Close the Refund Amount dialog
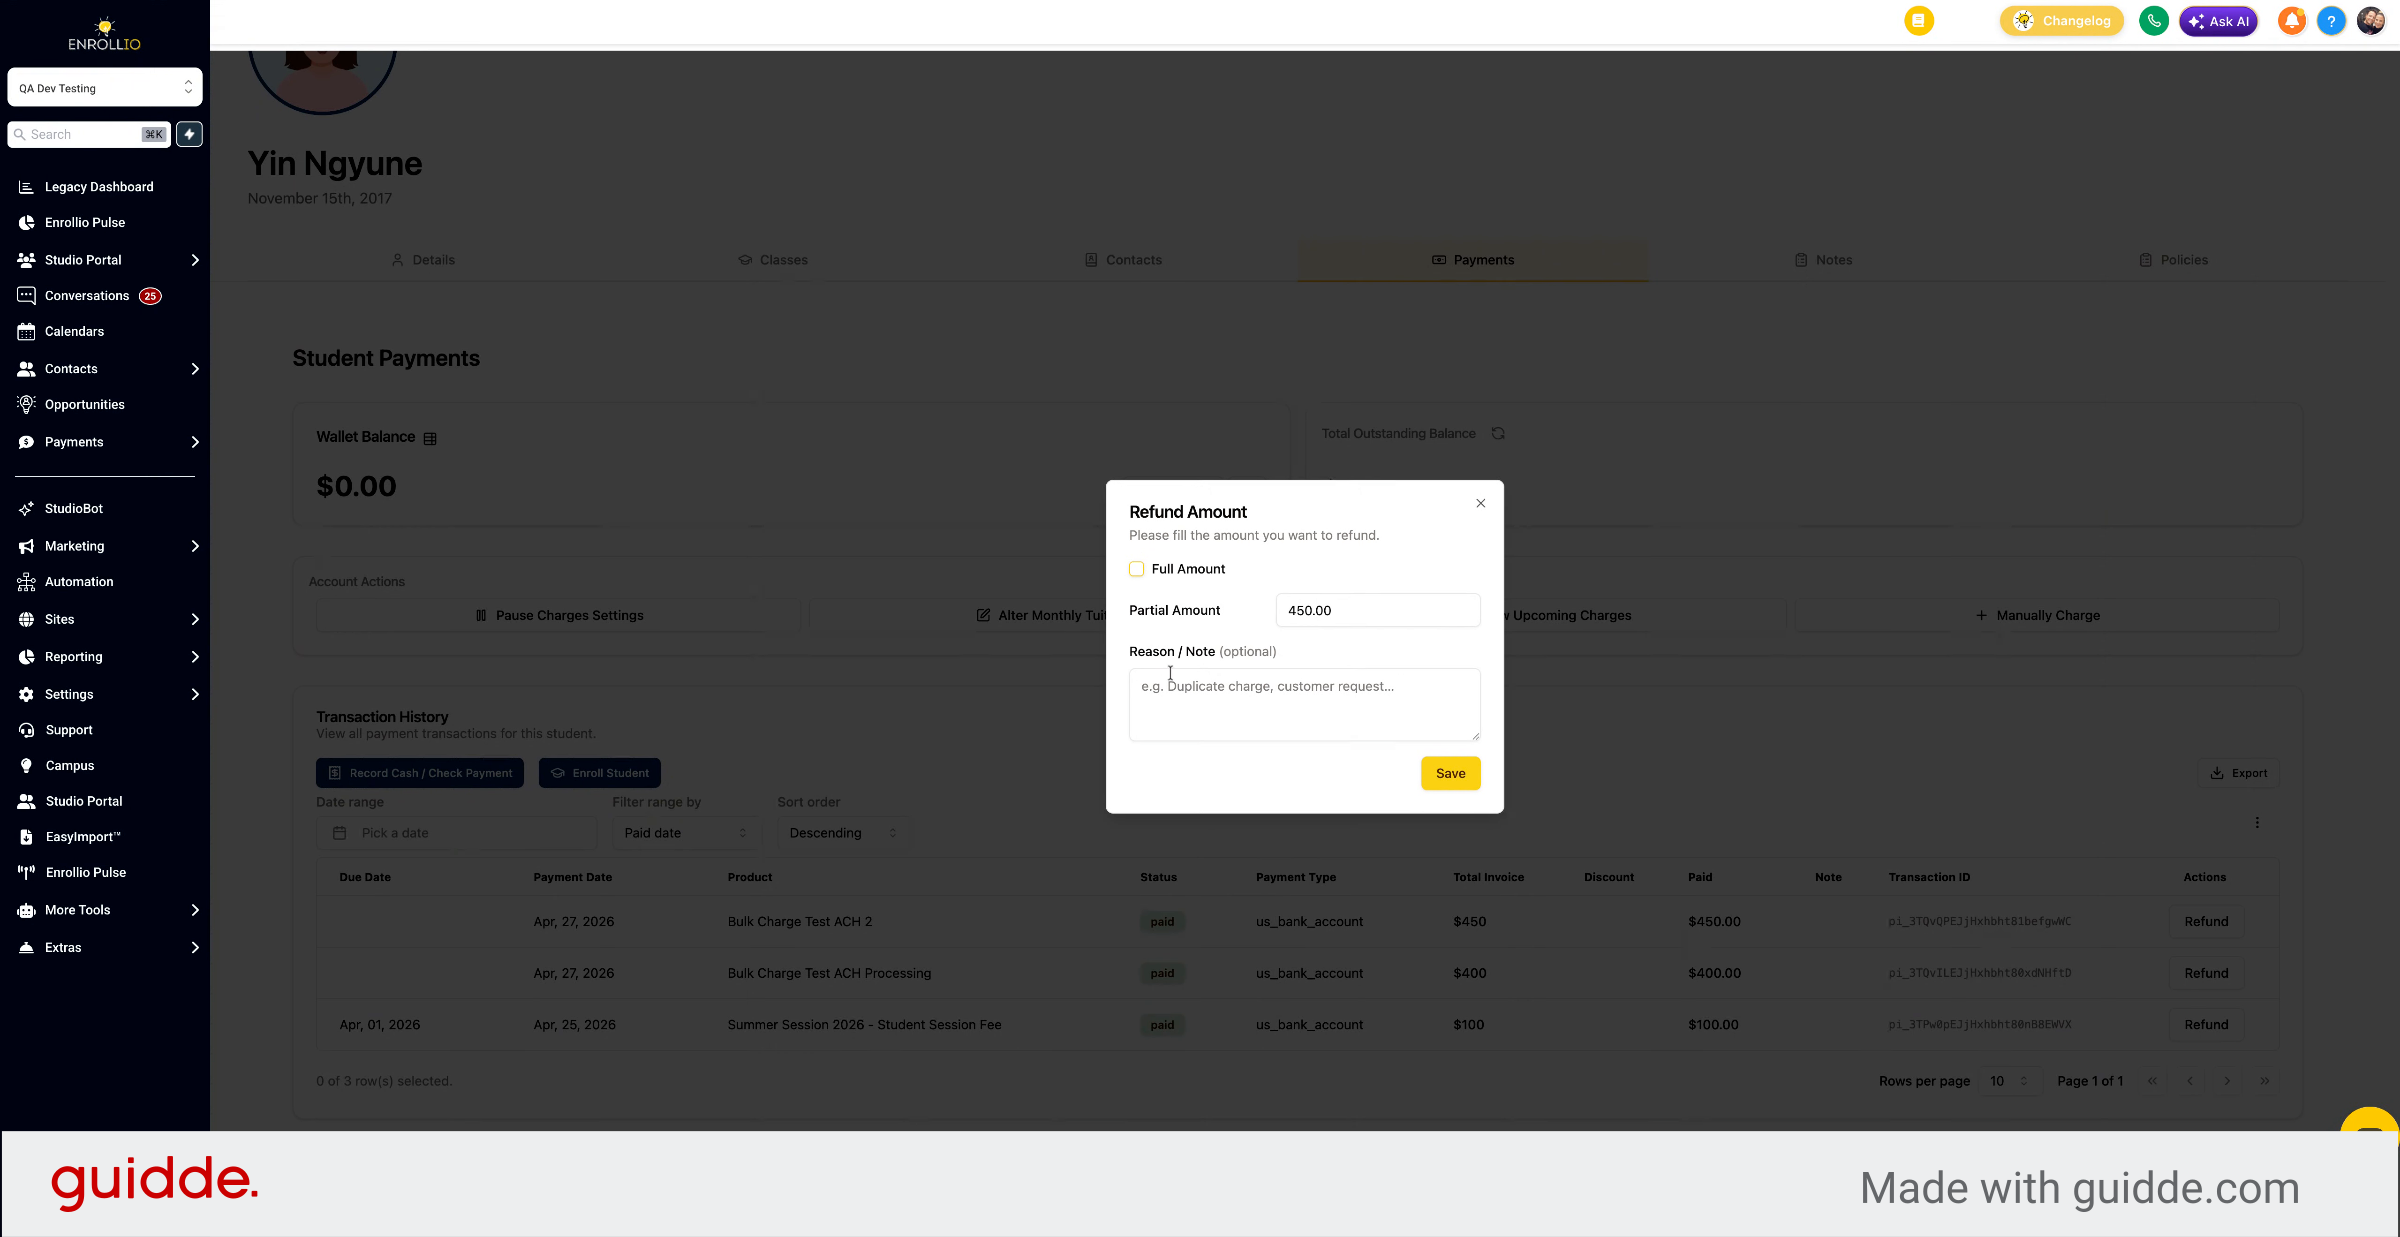The height and width of the screenshot is (1237, 2400). point(1481,503)
